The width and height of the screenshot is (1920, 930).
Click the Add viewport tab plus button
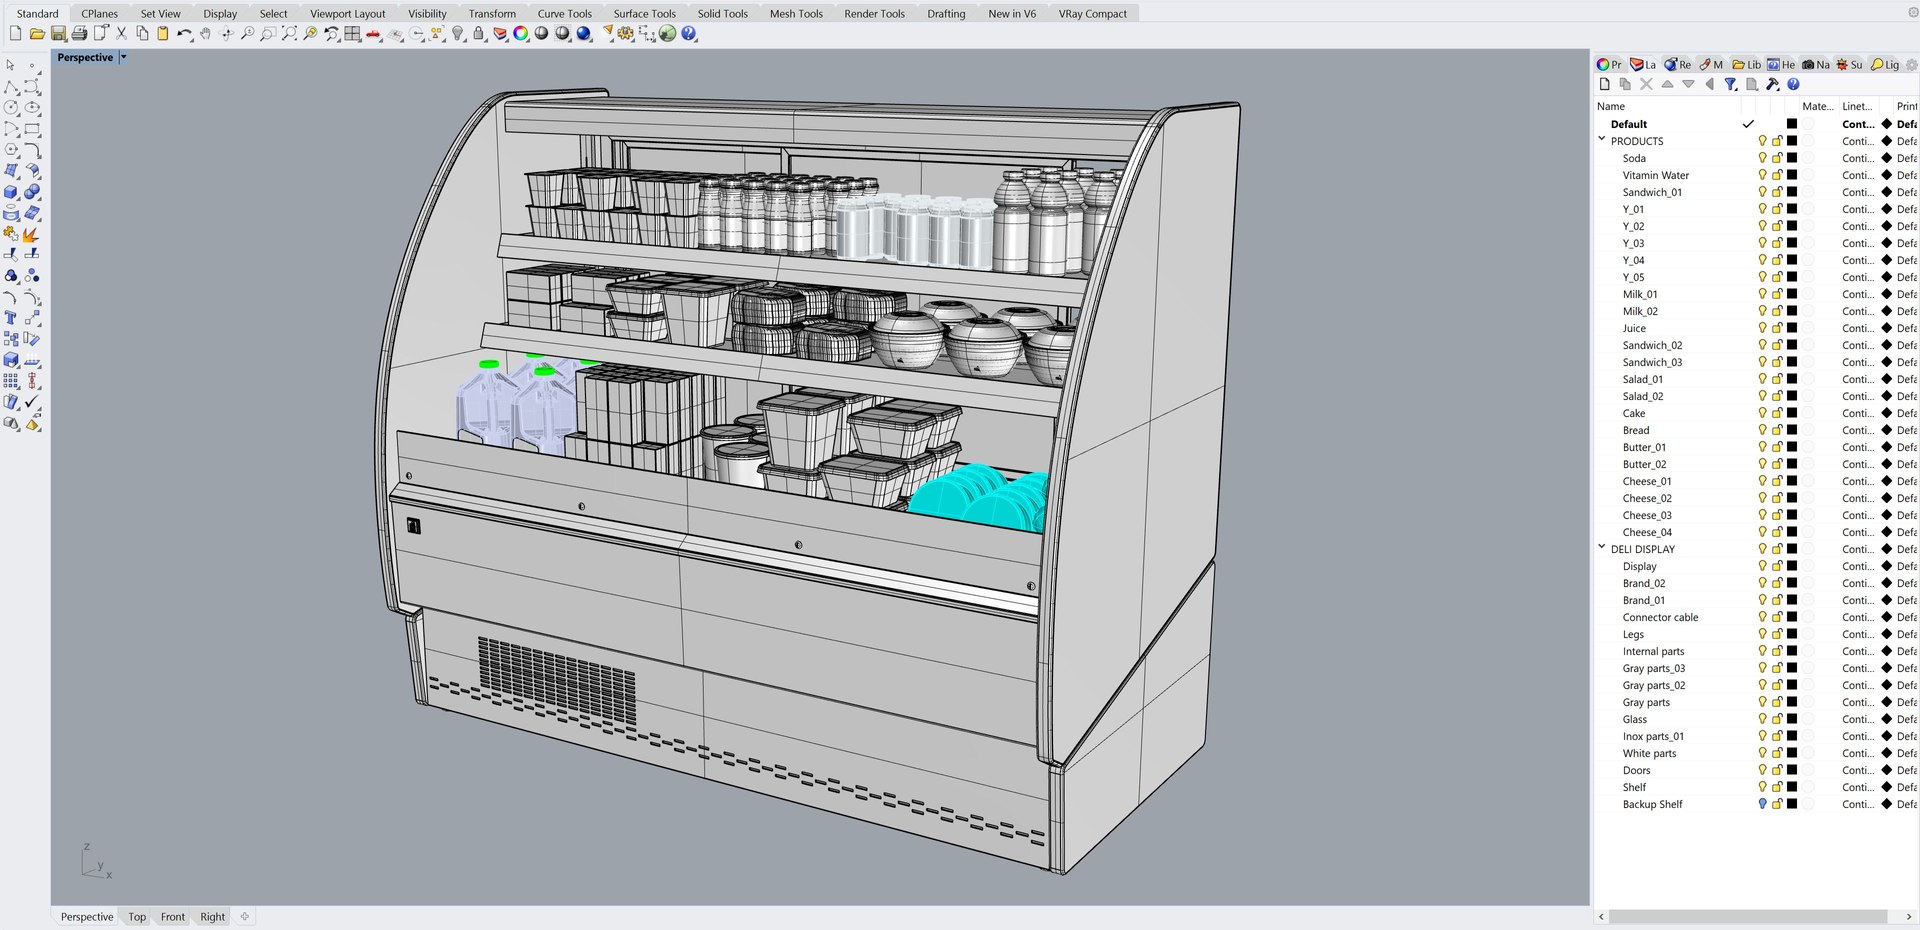tap(245, 916)
